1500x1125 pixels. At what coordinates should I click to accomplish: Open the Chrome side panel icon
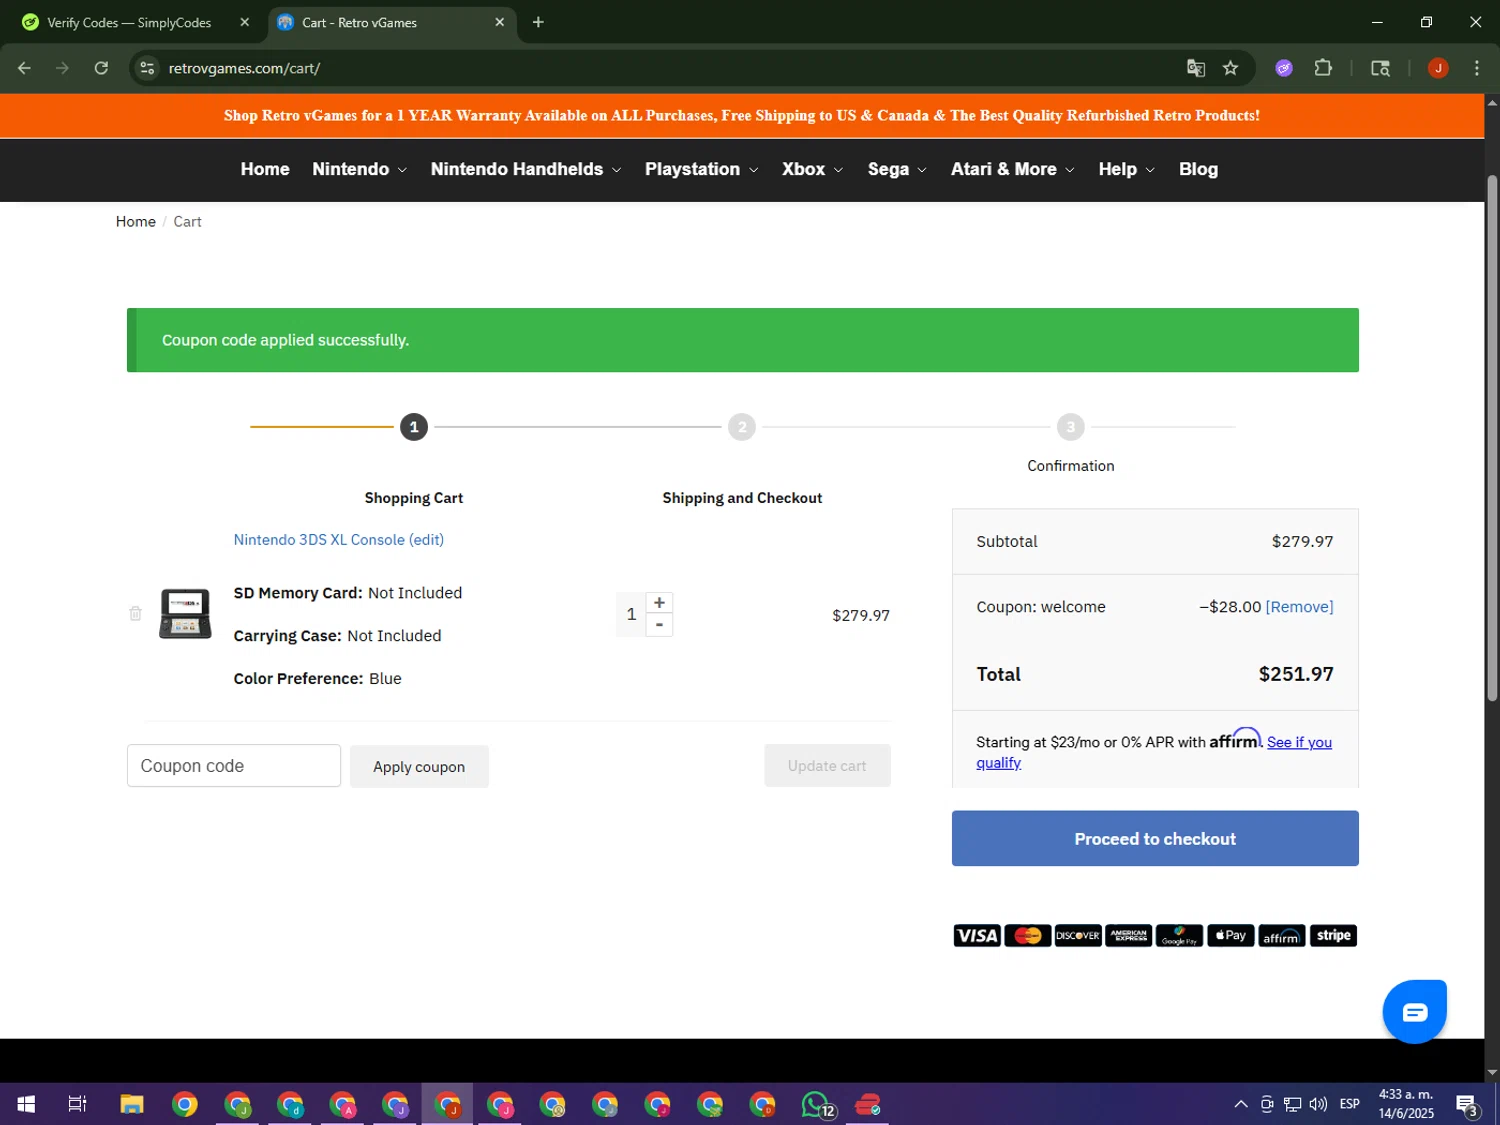pyautogui.click(x=1380, y=68)
